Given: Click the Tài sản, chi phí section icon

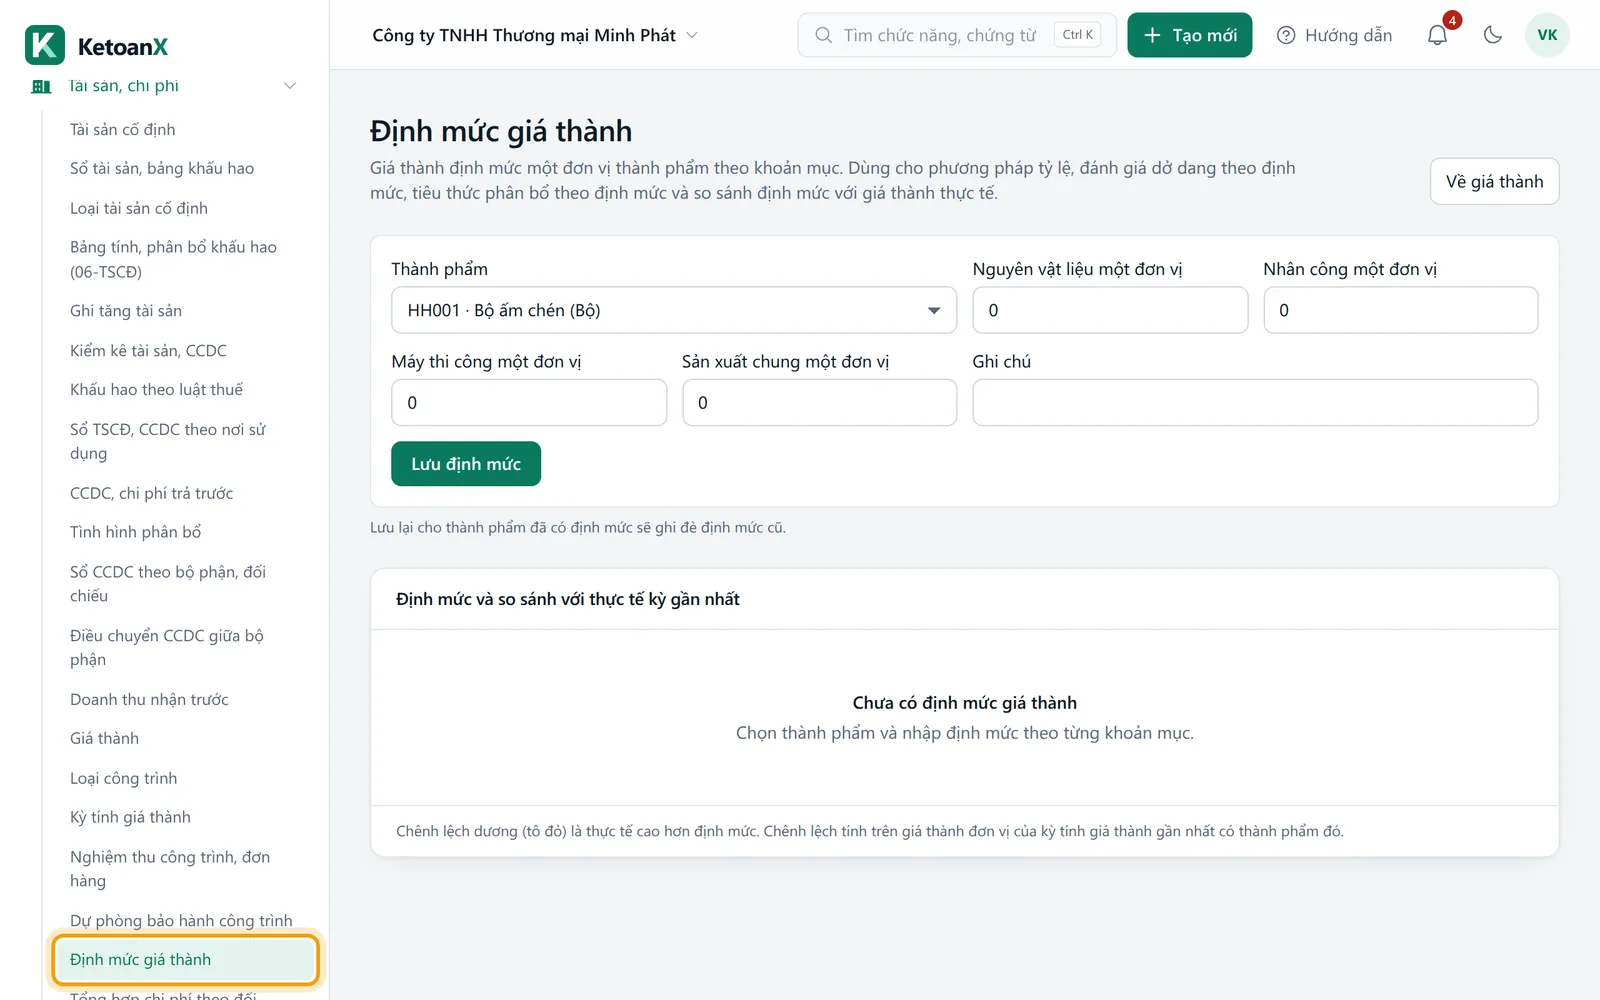Looking at the screenshot, I should click(x=41, y=86).
